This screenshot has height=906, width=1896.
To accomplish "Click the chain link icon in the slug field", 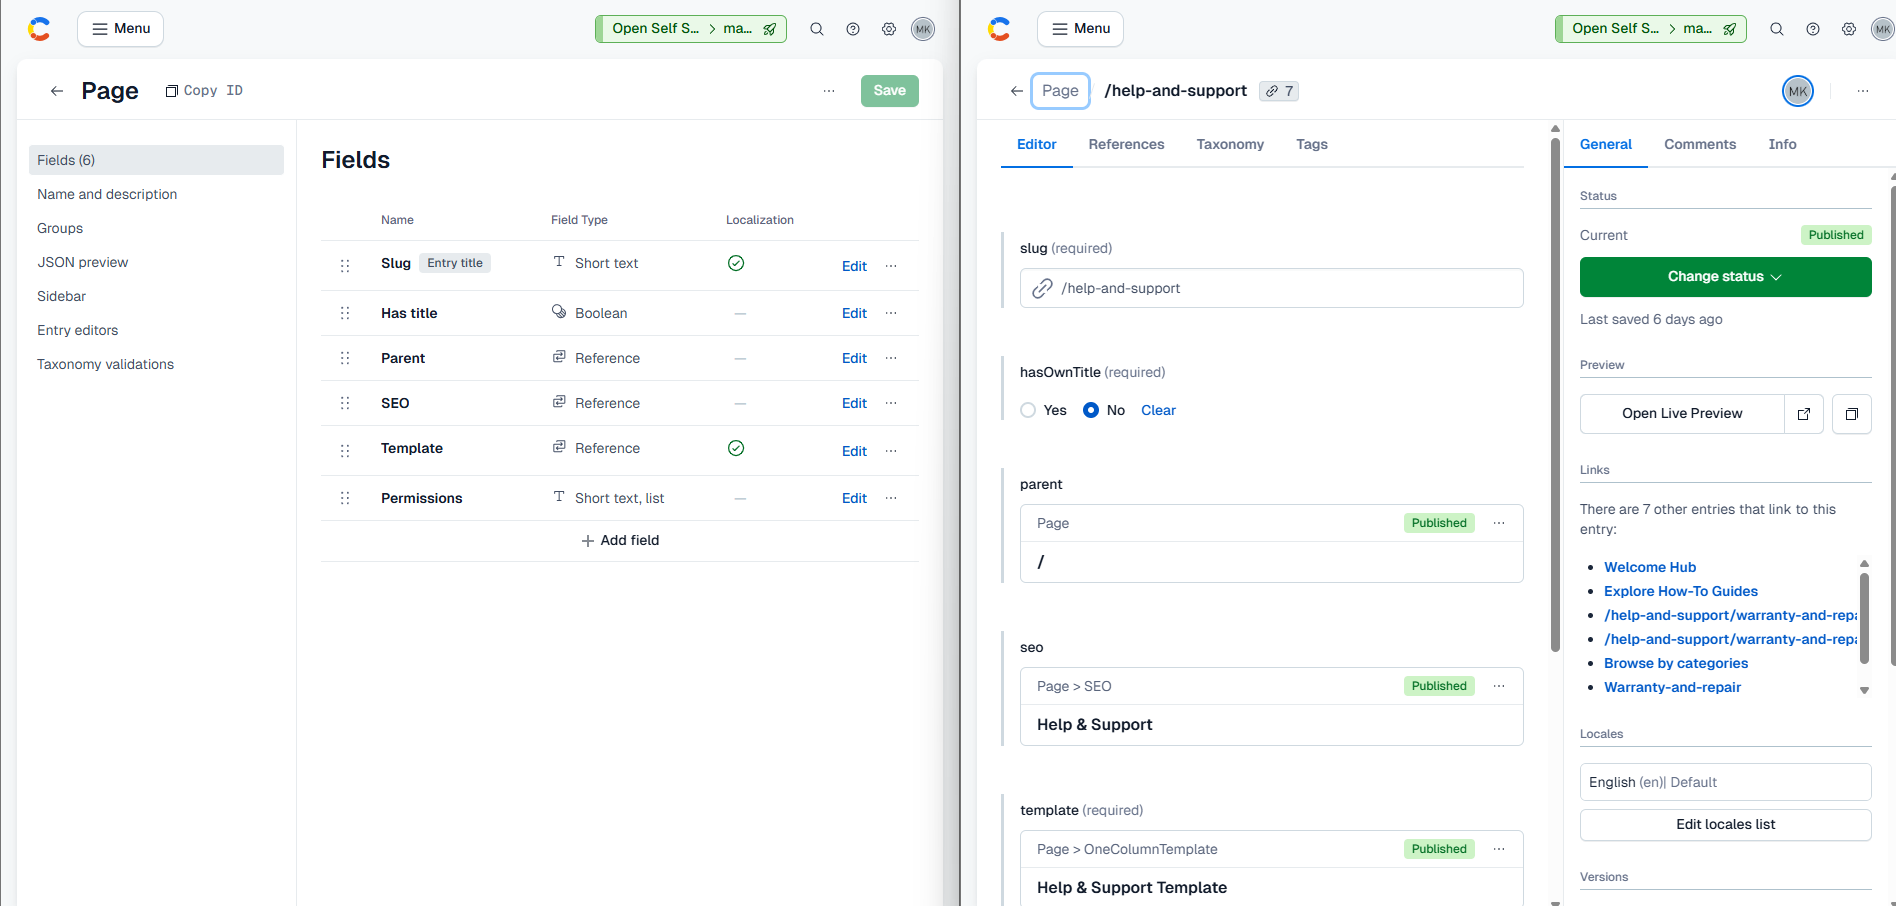I will (x=1042, y=288).
